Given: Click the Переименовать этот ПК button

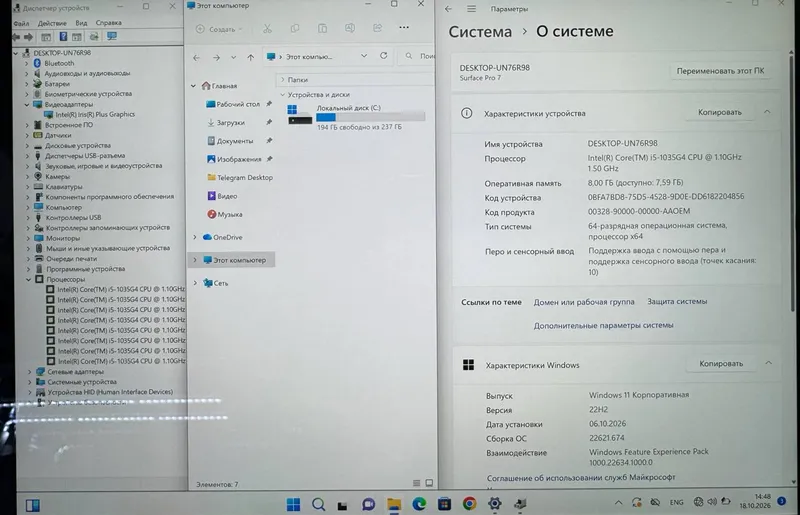Looking at the screenshot, I should point(720,71).
